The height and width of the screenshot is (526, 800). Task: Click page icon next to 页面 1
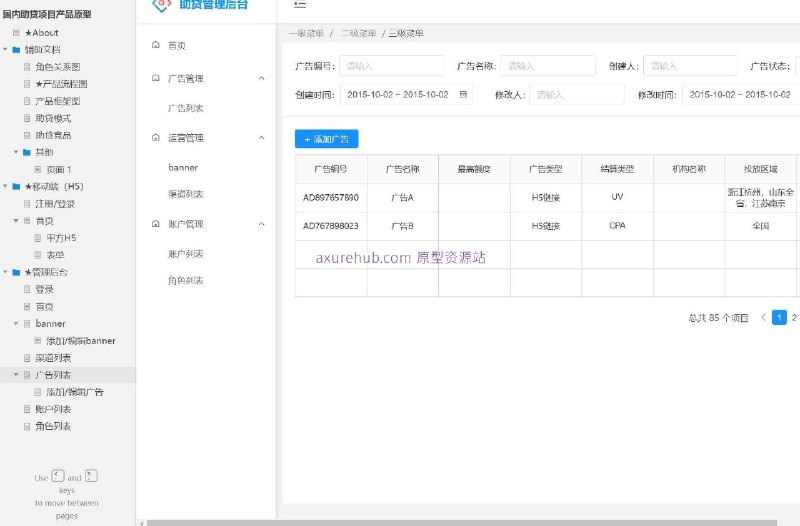38,169
